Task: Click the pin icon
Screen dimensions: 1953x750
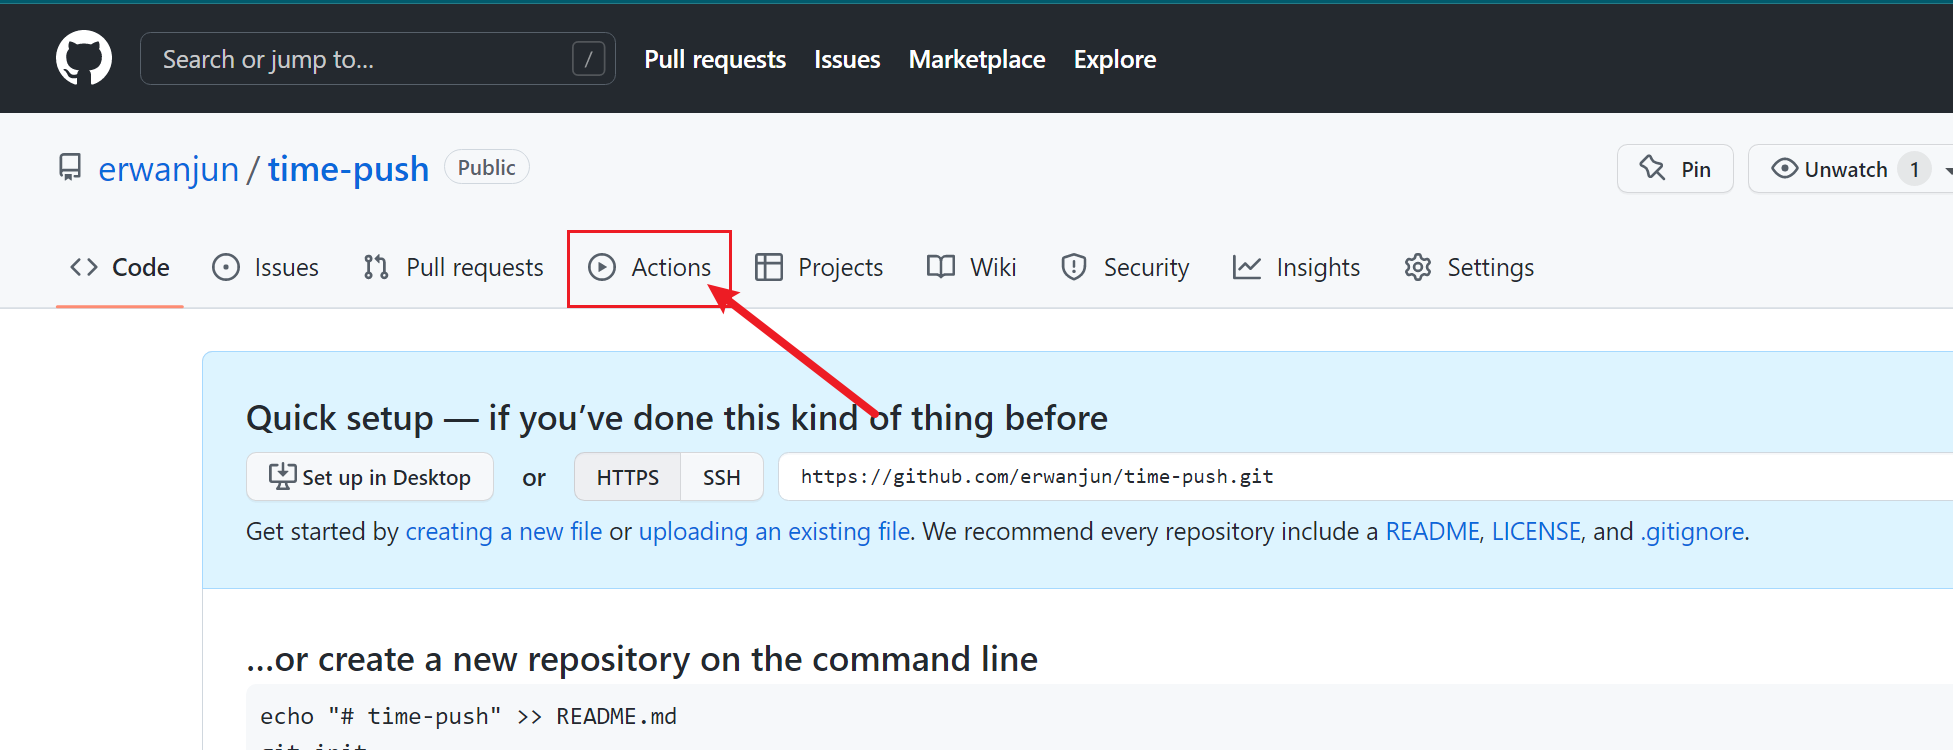Action: pyautogui.click(x=1653, y=168)
